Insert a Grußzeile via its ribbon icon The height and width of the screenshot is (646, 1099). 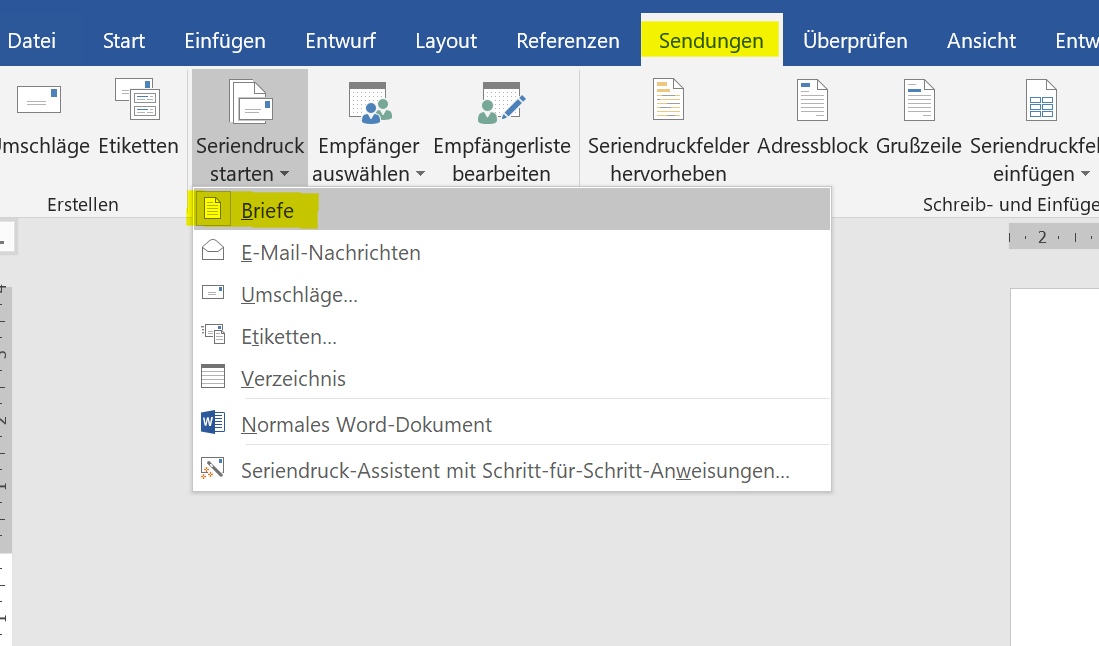coord(919,99)
